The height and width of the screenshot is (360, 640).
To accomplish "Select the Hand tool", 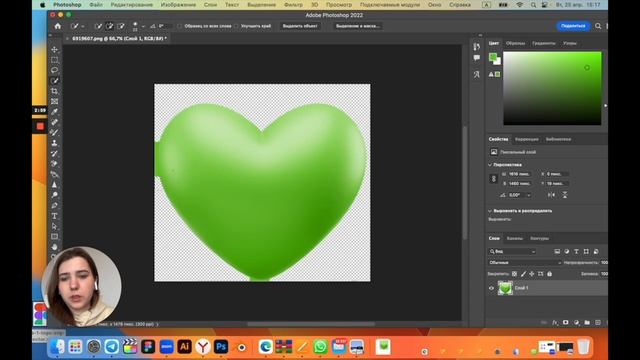I will (54, 247).
